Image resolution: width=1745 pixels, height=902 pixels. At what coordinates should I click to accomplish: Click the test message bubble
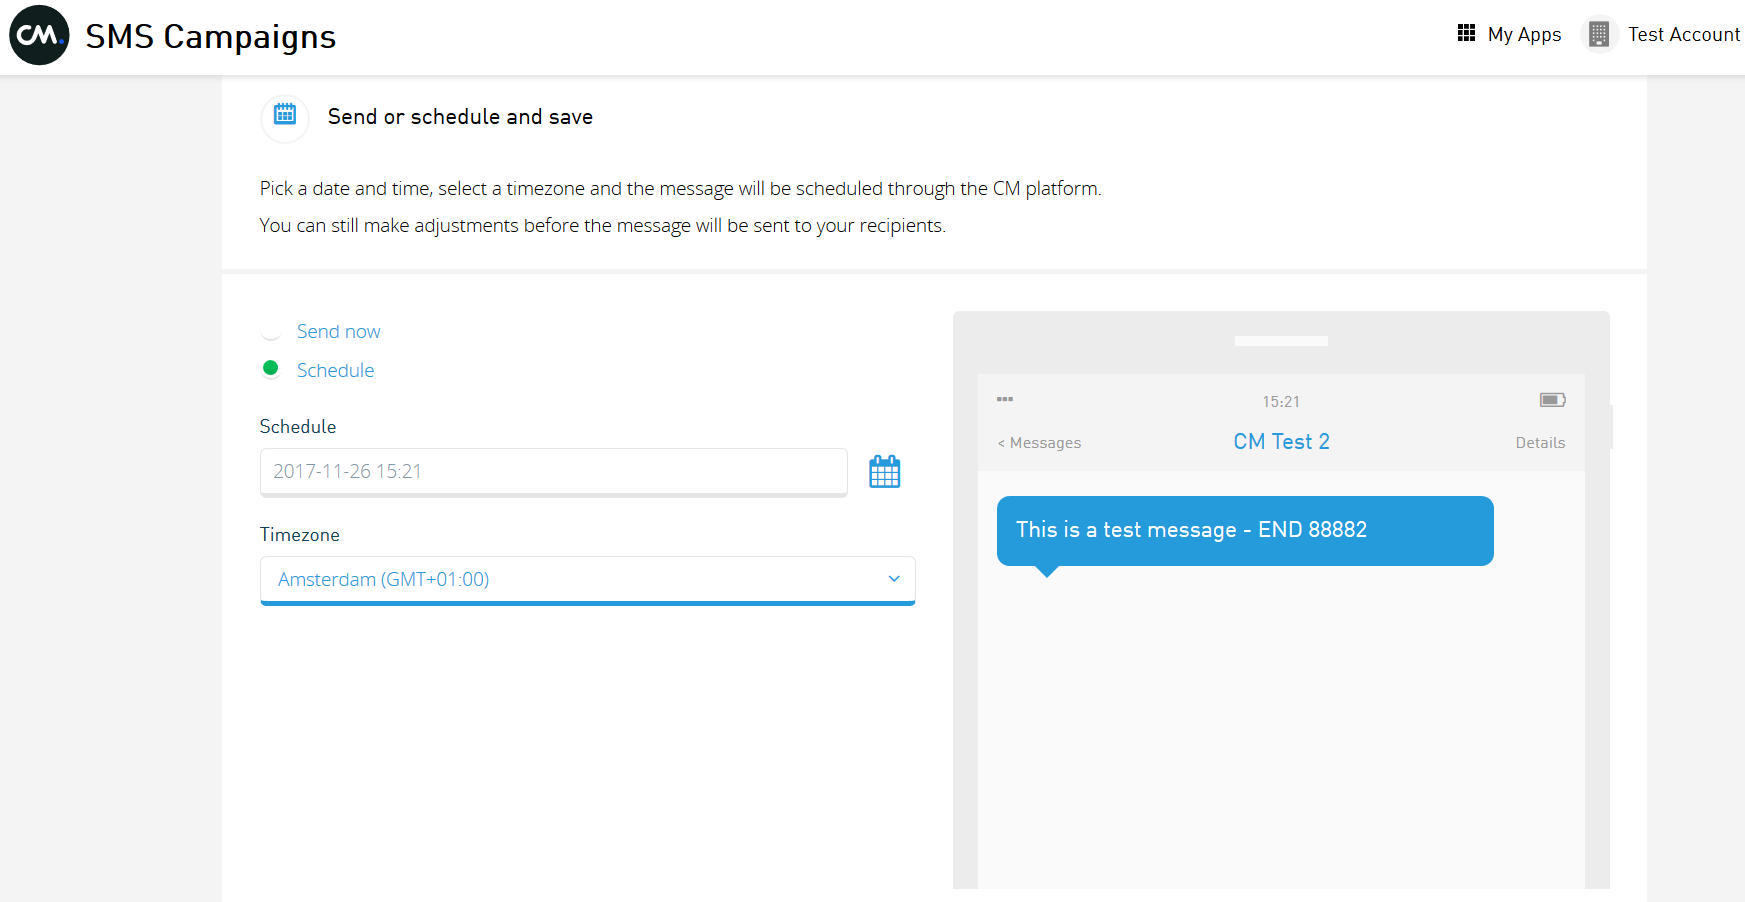(x=1245, y=531)
